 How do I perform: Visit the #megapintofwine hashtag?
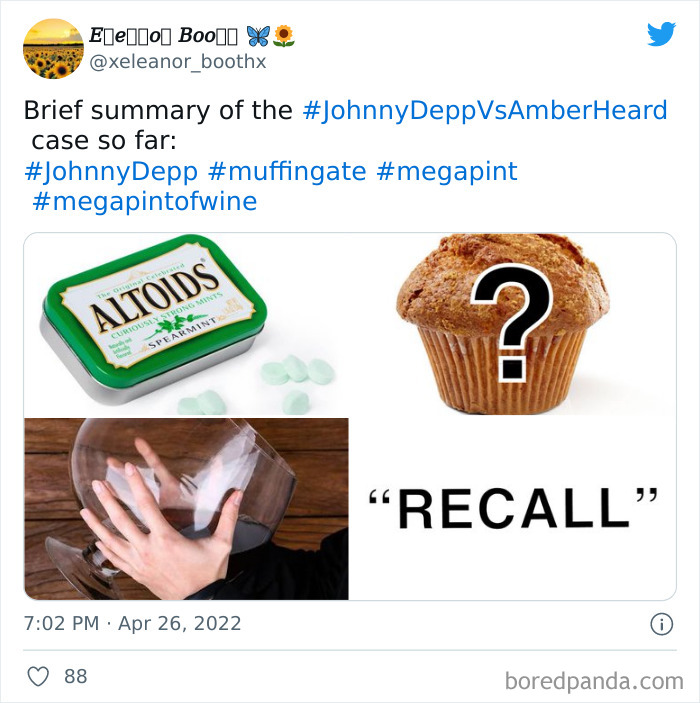coord(145,202)
